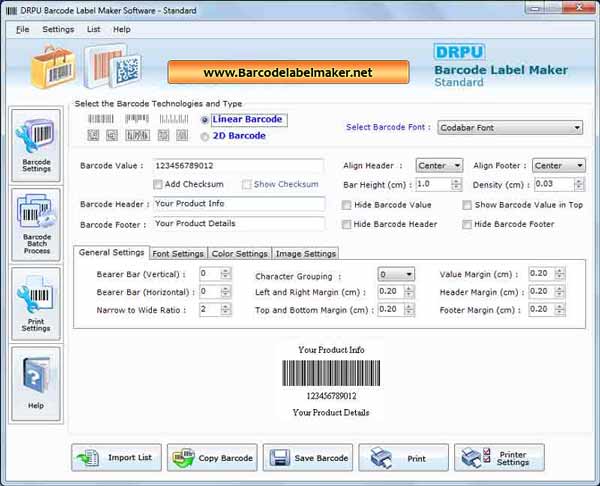Open the Align Header dropdown

pyautogui.click(x=439, y=166)
